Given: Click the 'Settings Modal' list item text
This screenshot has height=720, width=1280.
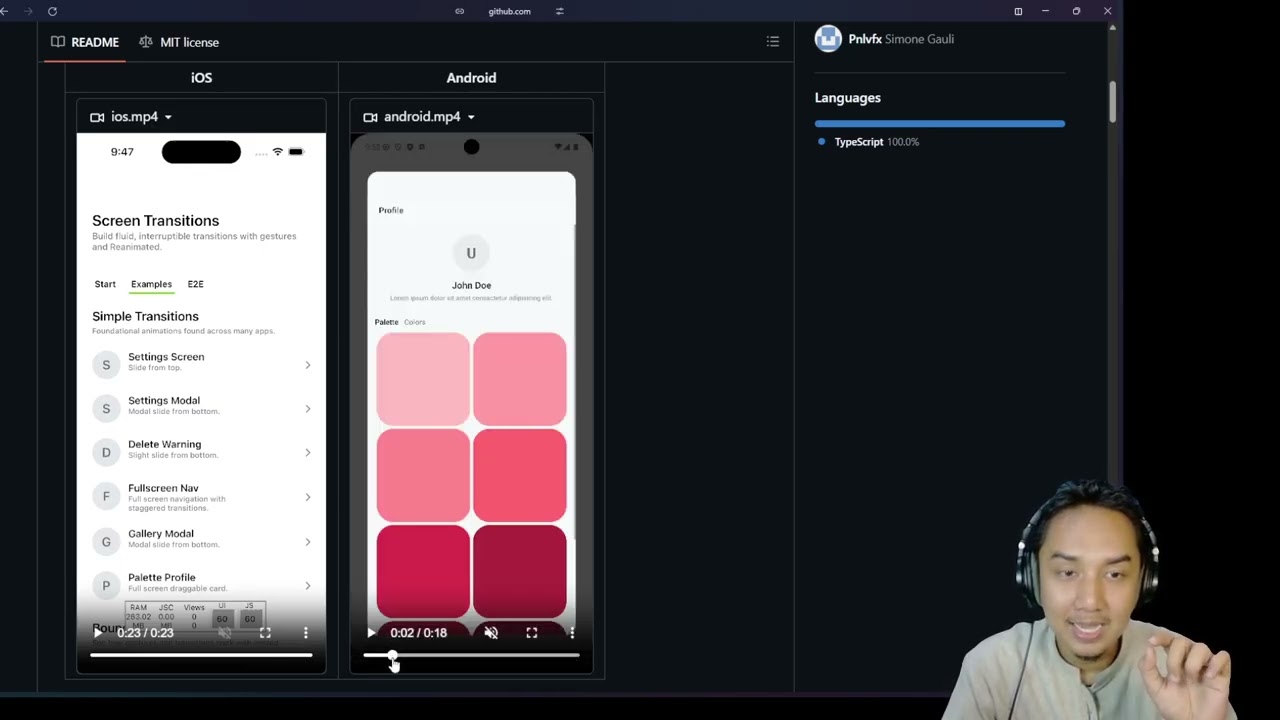Looking at the screenshot, I should pyautogui.click(x=164, y=401).
